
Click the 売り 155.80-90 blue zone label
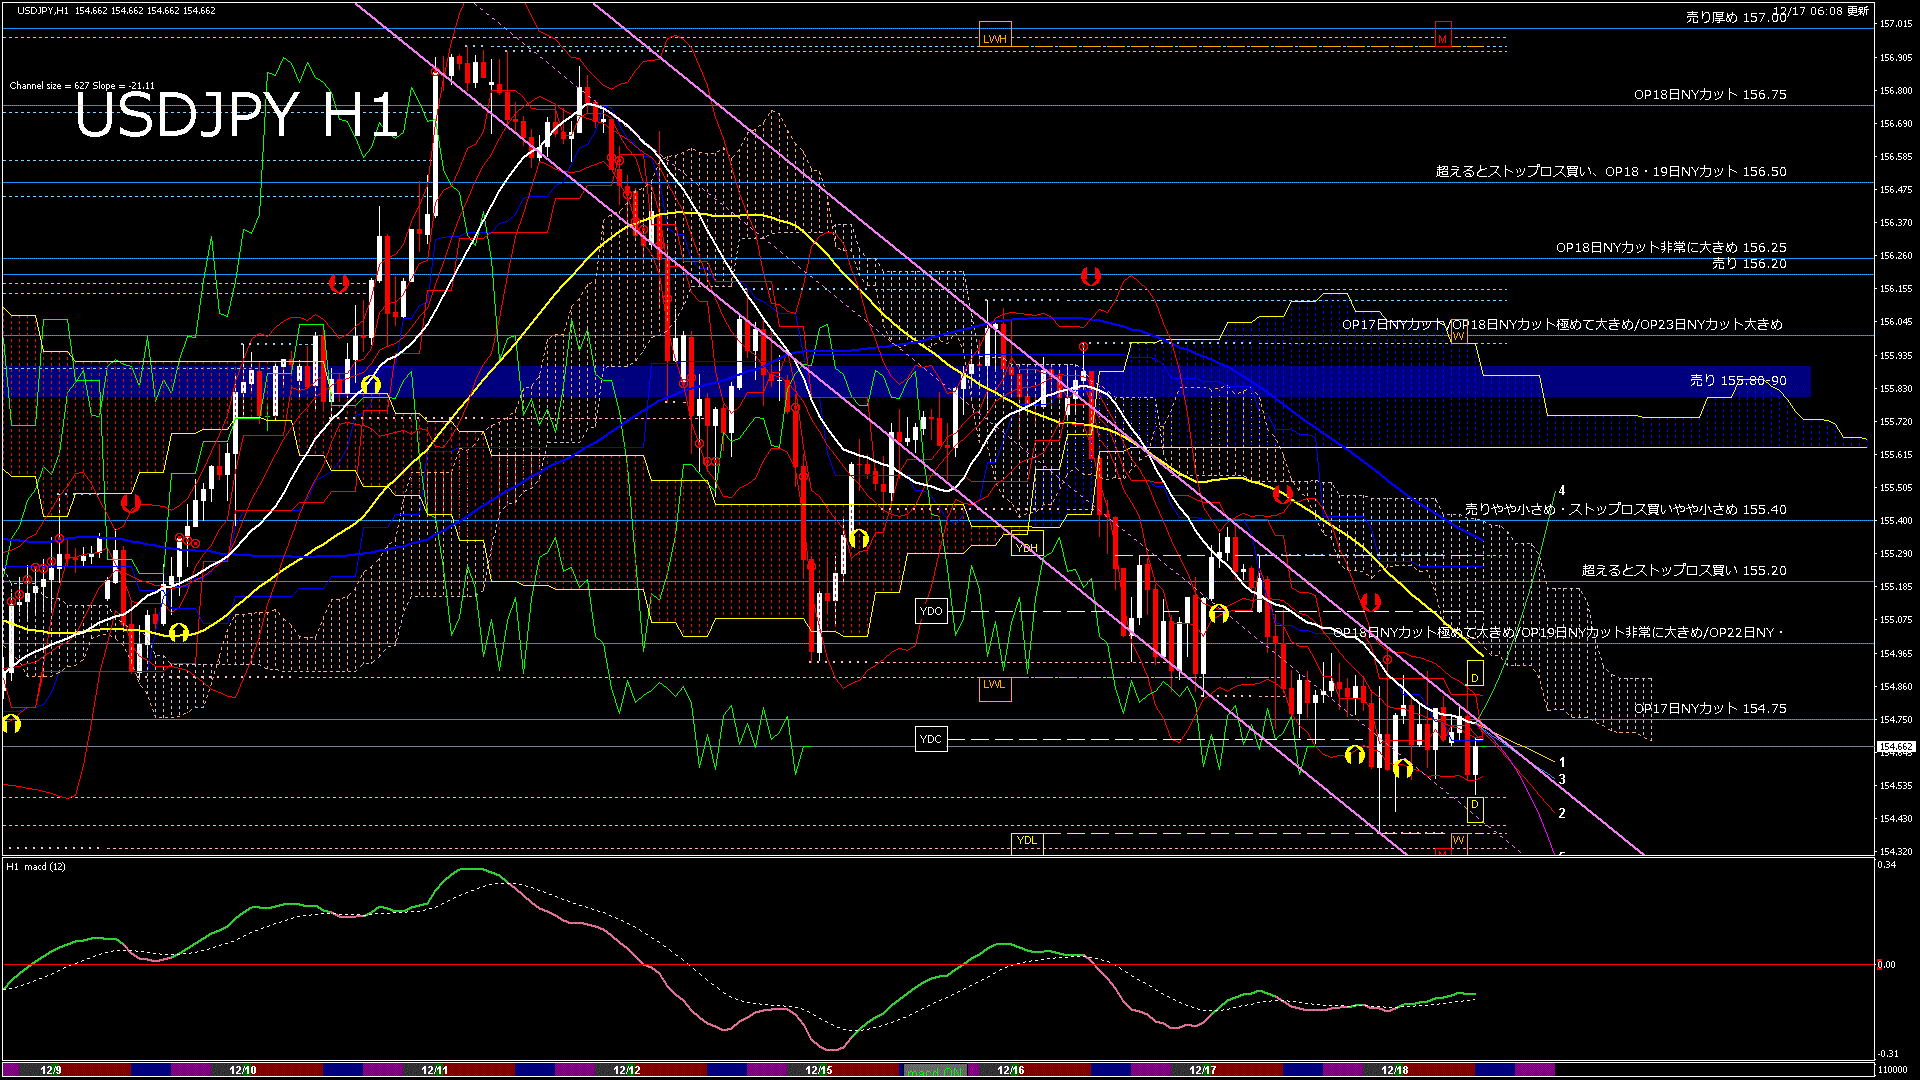coord(1738,380)
